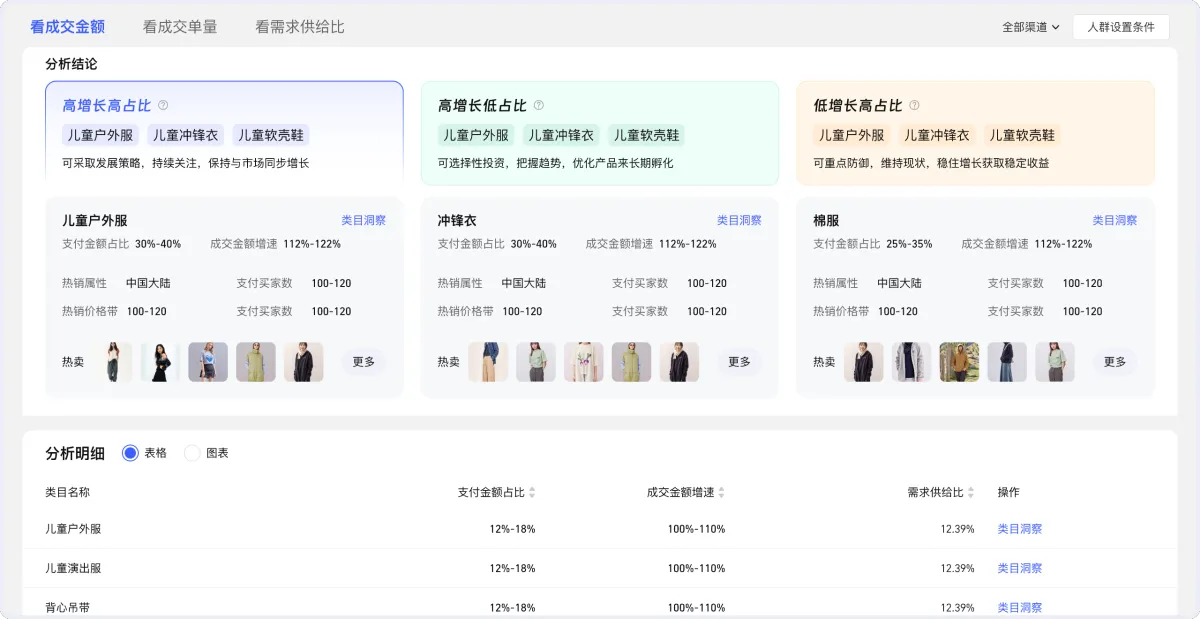
Task: Open fifth hot-selling thumbnail in 冲锋衣 card
Action: [679, 362]
